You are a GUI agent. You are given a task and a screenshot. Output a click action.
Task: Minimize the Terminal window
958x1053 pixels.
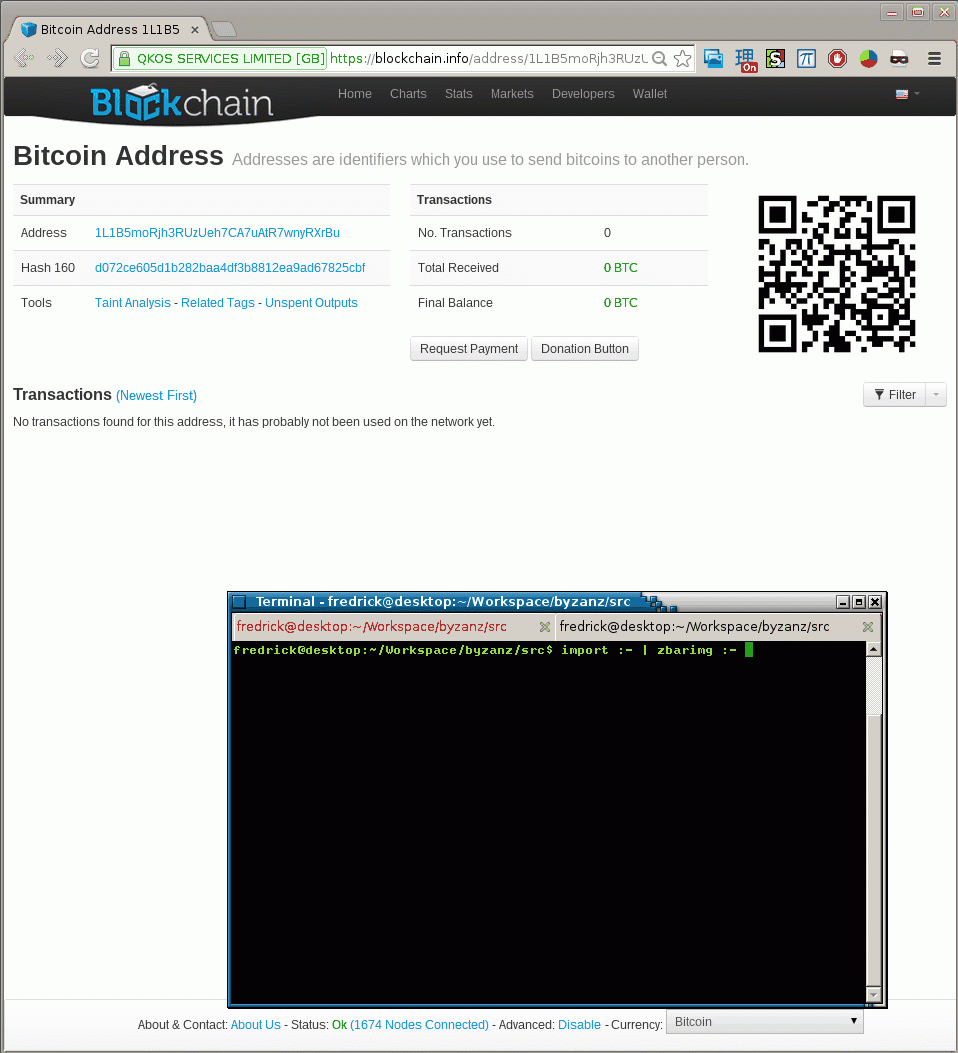pos(843,602)
